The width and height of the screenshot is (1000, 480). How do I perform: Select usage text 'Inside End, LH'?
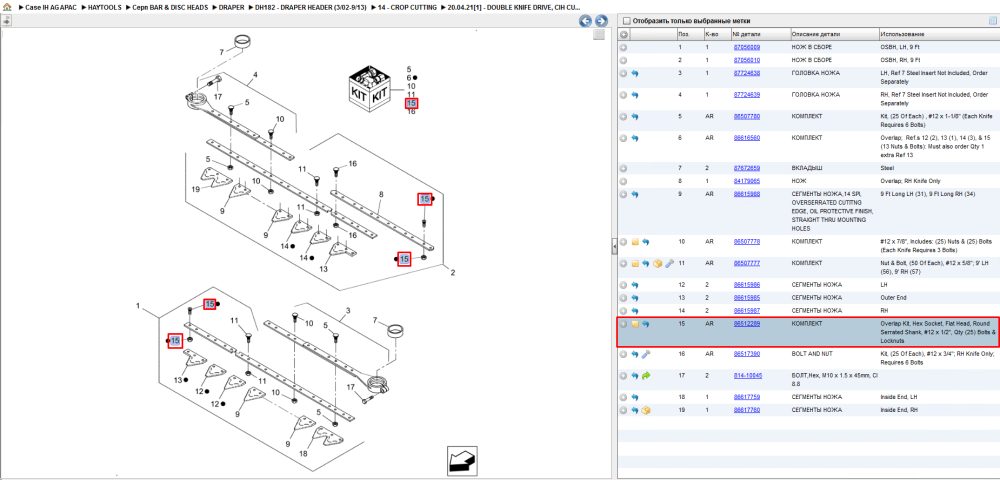(899, 397)
